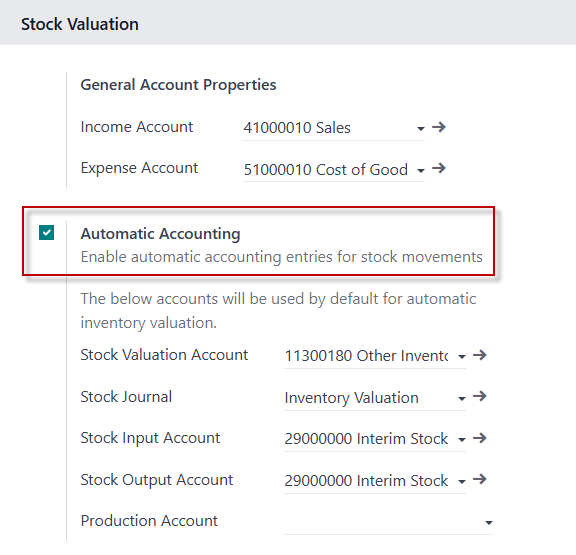
Task: Expand the Stock Journal dropdown arrow
Action: [x=462, y=398]
